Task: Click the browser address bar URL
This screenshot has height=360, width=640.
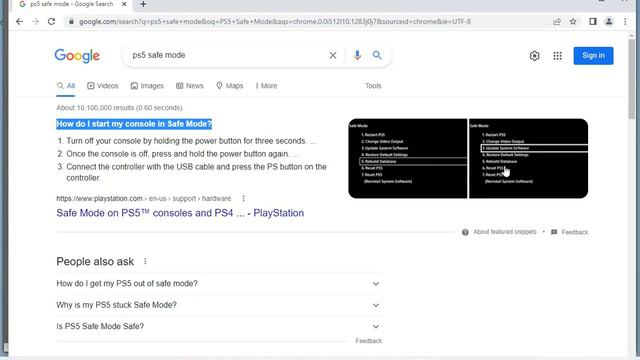Action: pos(275,22)
